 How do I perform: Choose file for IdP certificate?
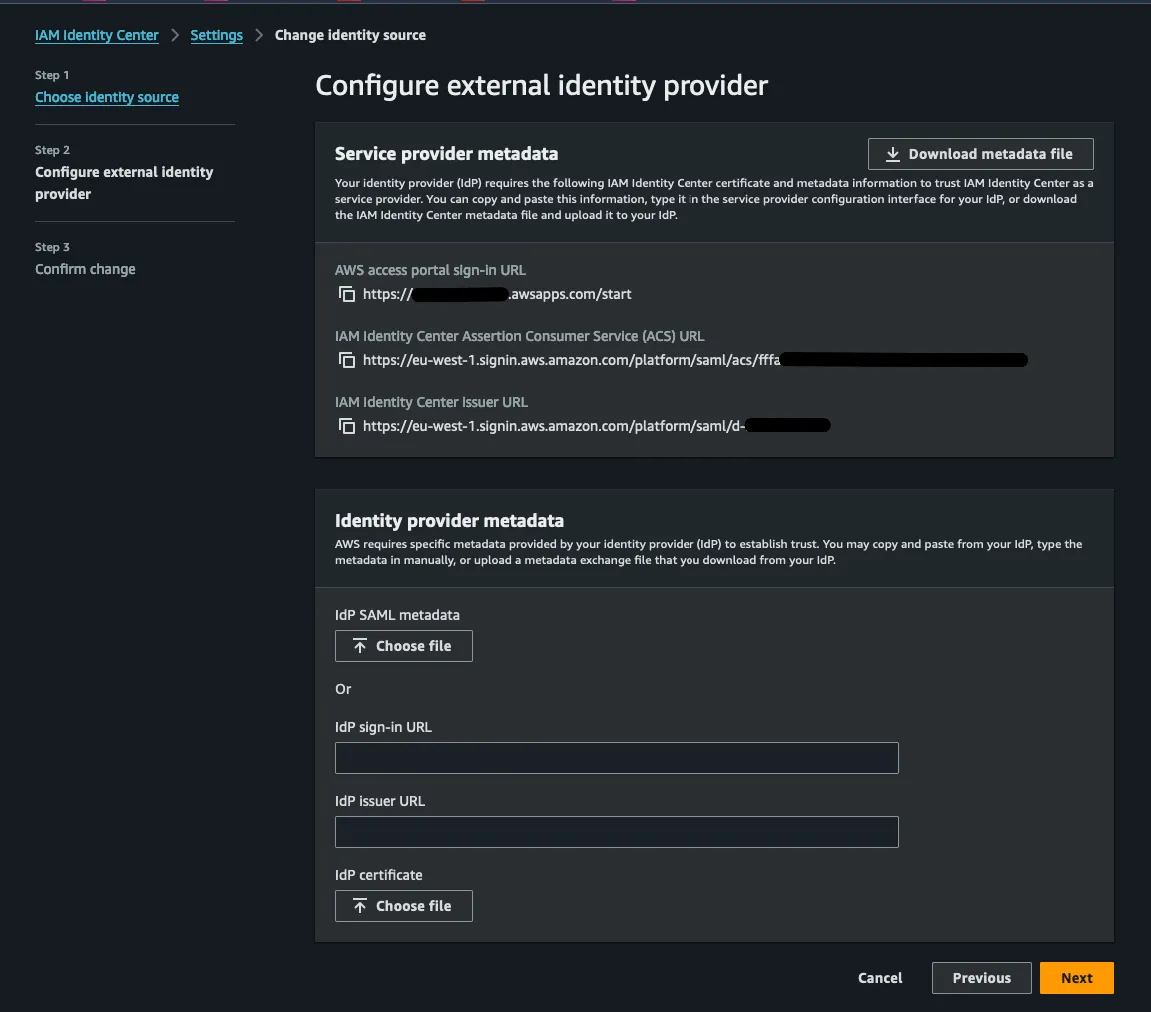coord(403,906)
